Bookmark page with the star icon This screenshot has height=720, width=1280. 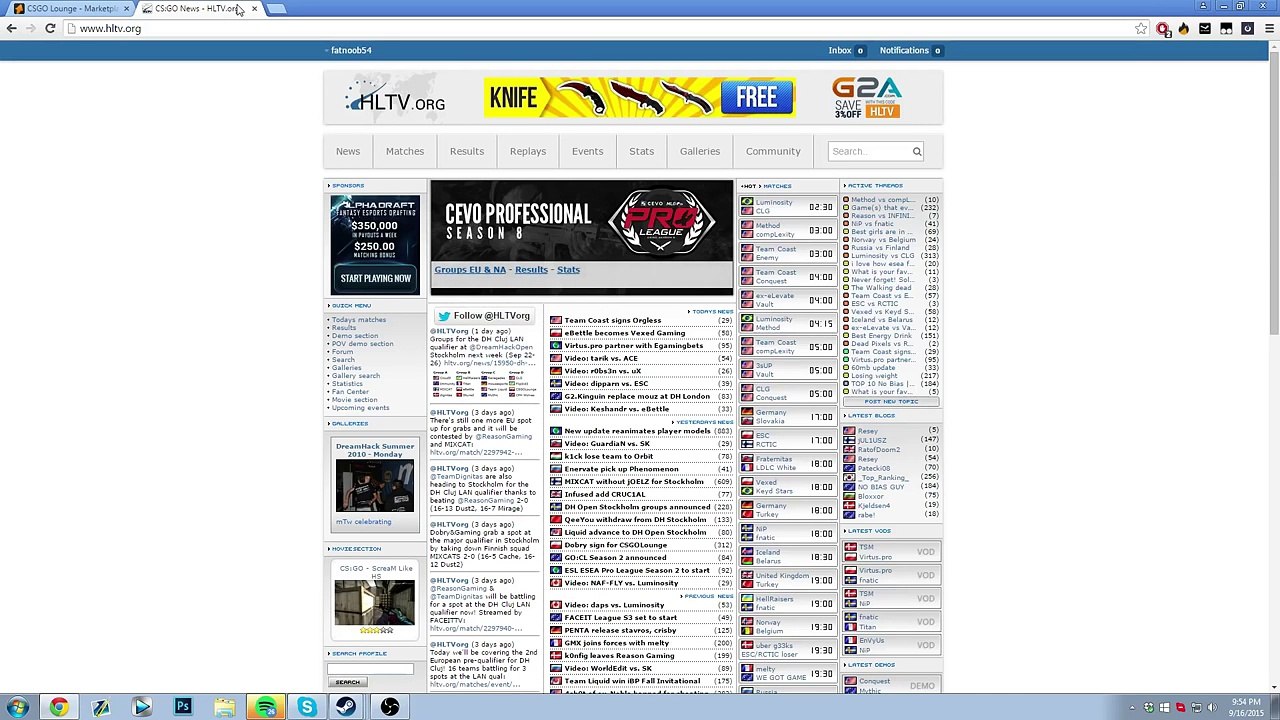(x=1141, y=29)
